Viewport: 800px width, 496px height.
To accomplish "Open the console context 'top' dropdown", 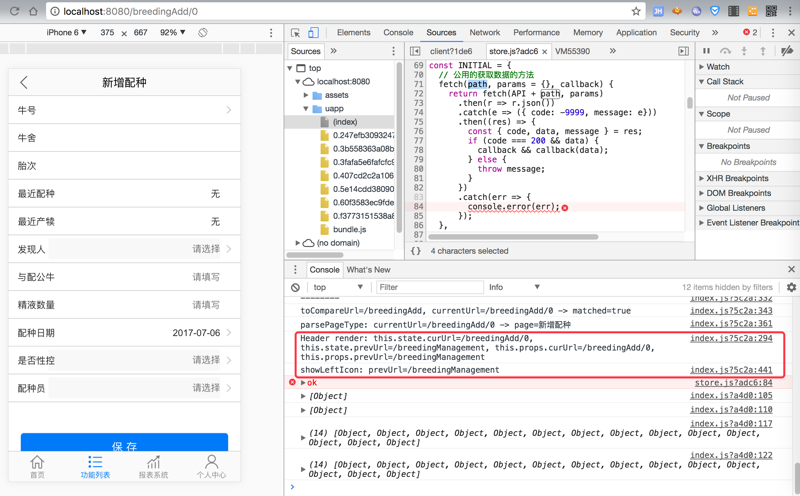I will [338, 287].
